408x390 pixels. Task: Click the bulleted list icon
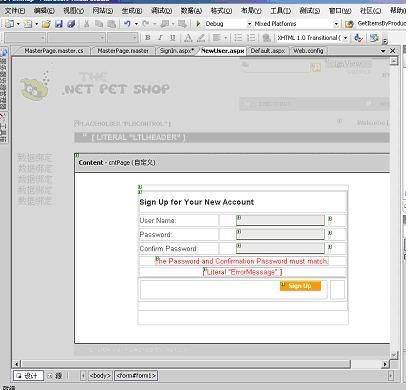click(238, 38)
